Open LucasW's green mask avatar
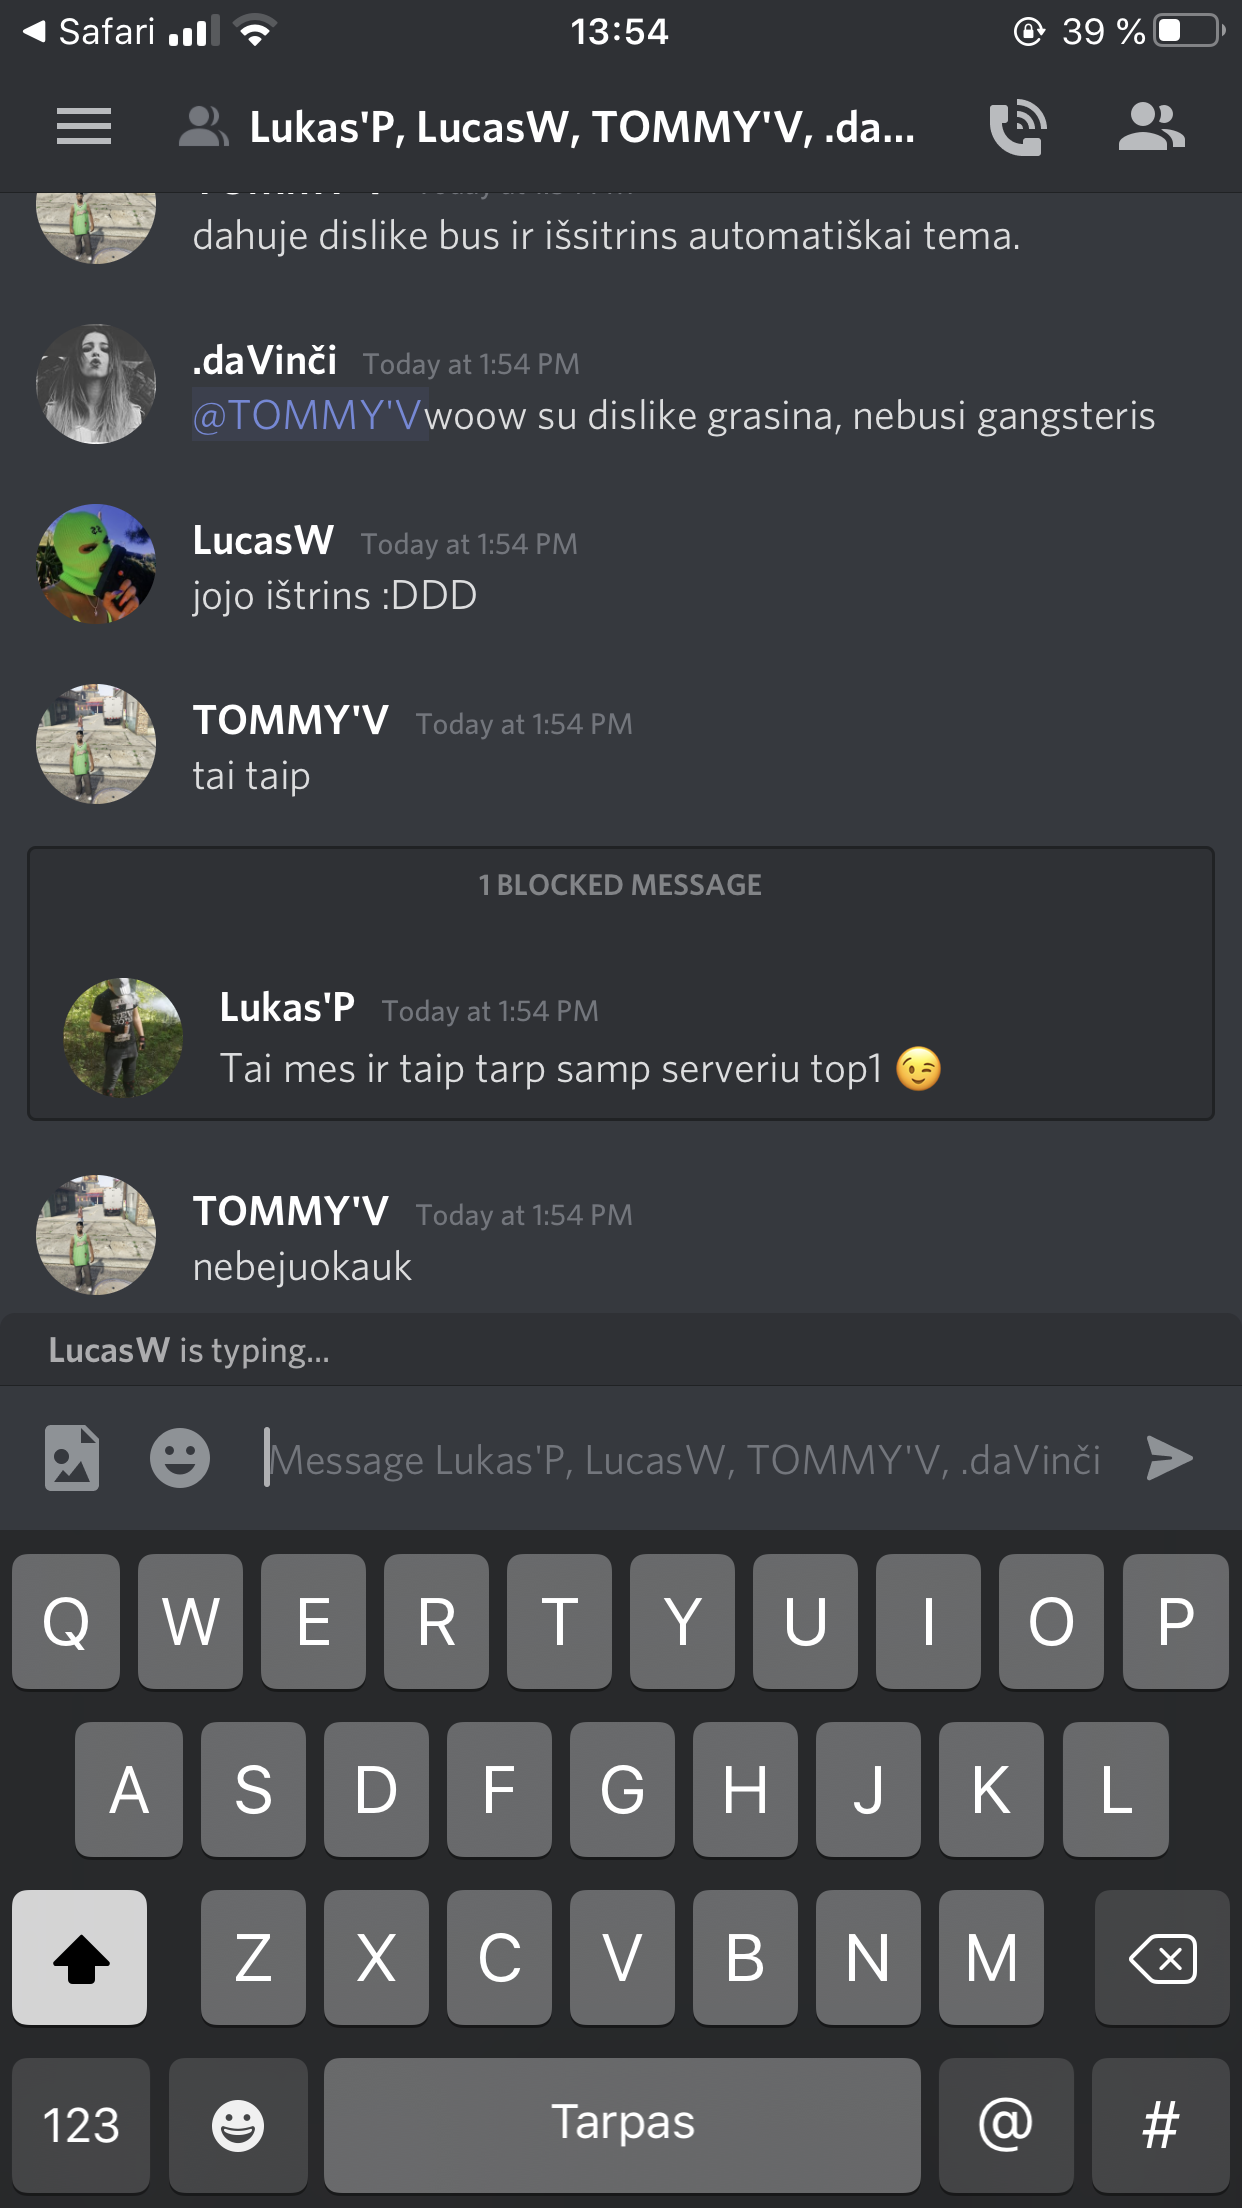 pos(96,564)
